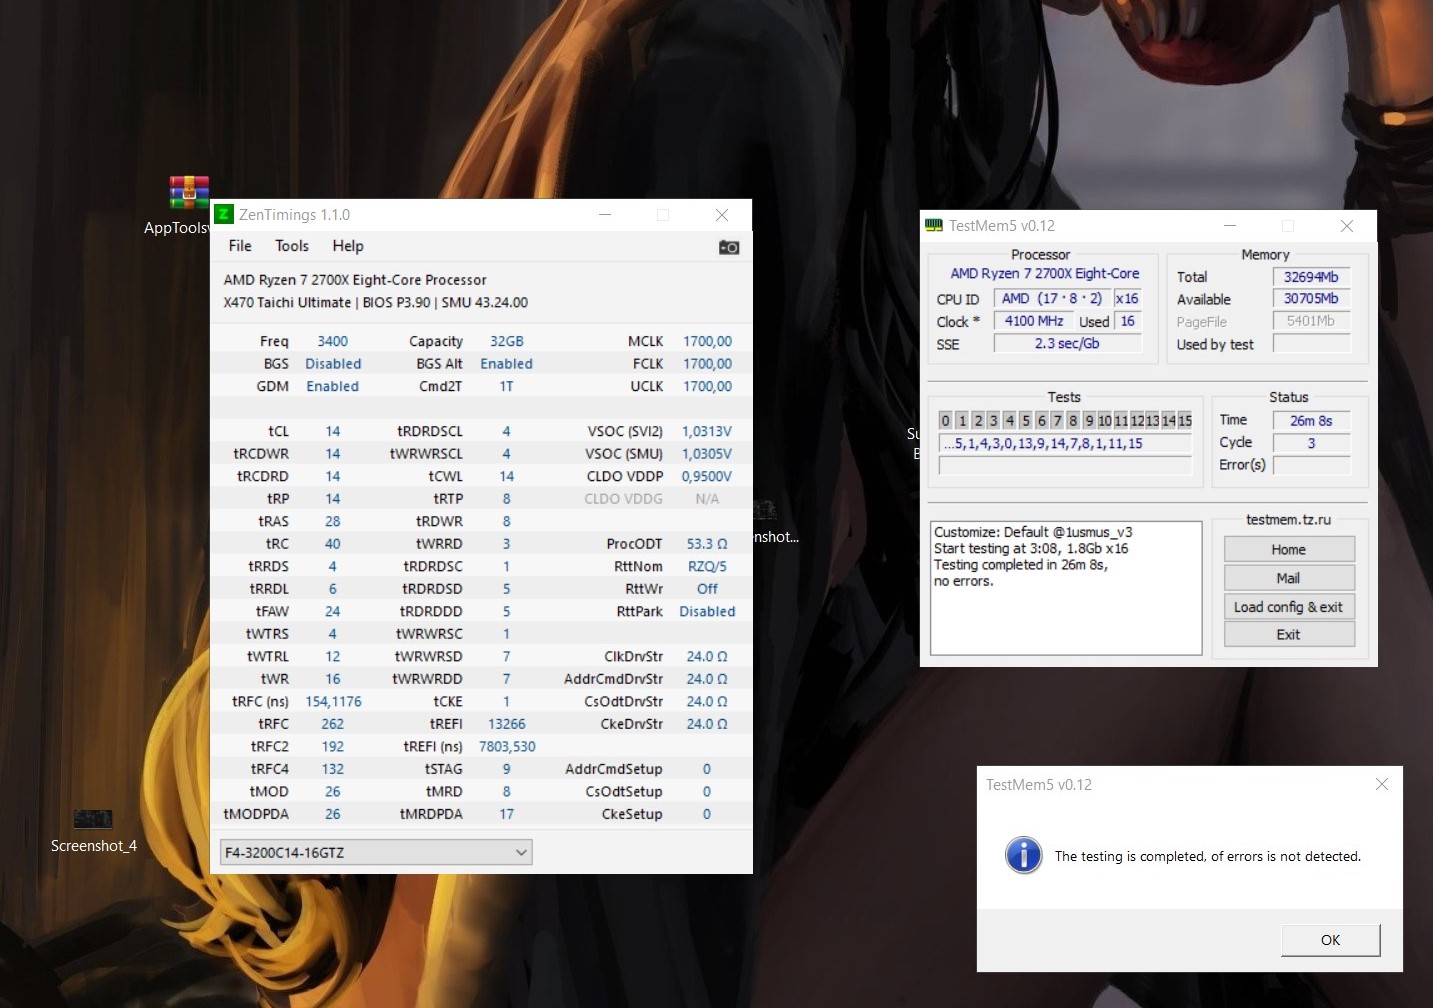Minimize the ZenTimings window
This screenshot has width=1434, height=1008.
tap(605, 215)
